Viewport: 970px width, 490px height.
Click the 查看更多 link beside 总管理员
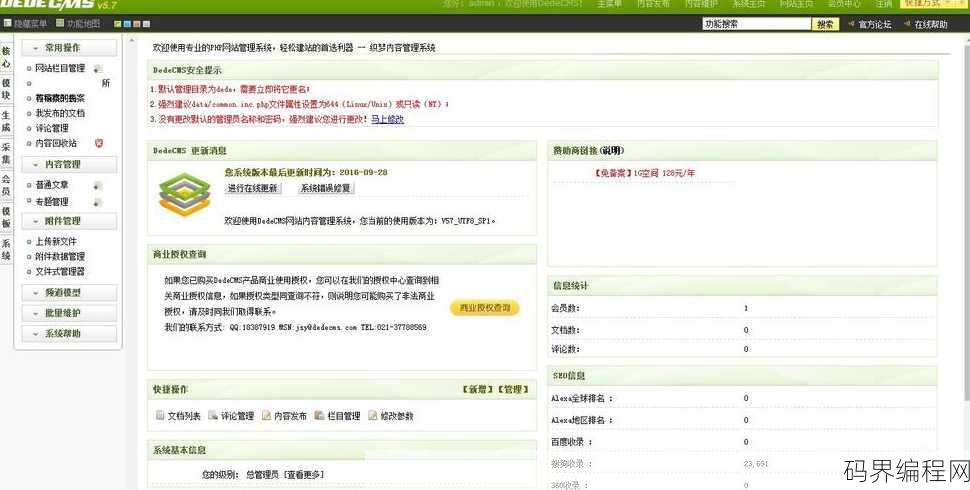(x=304, y=475)
